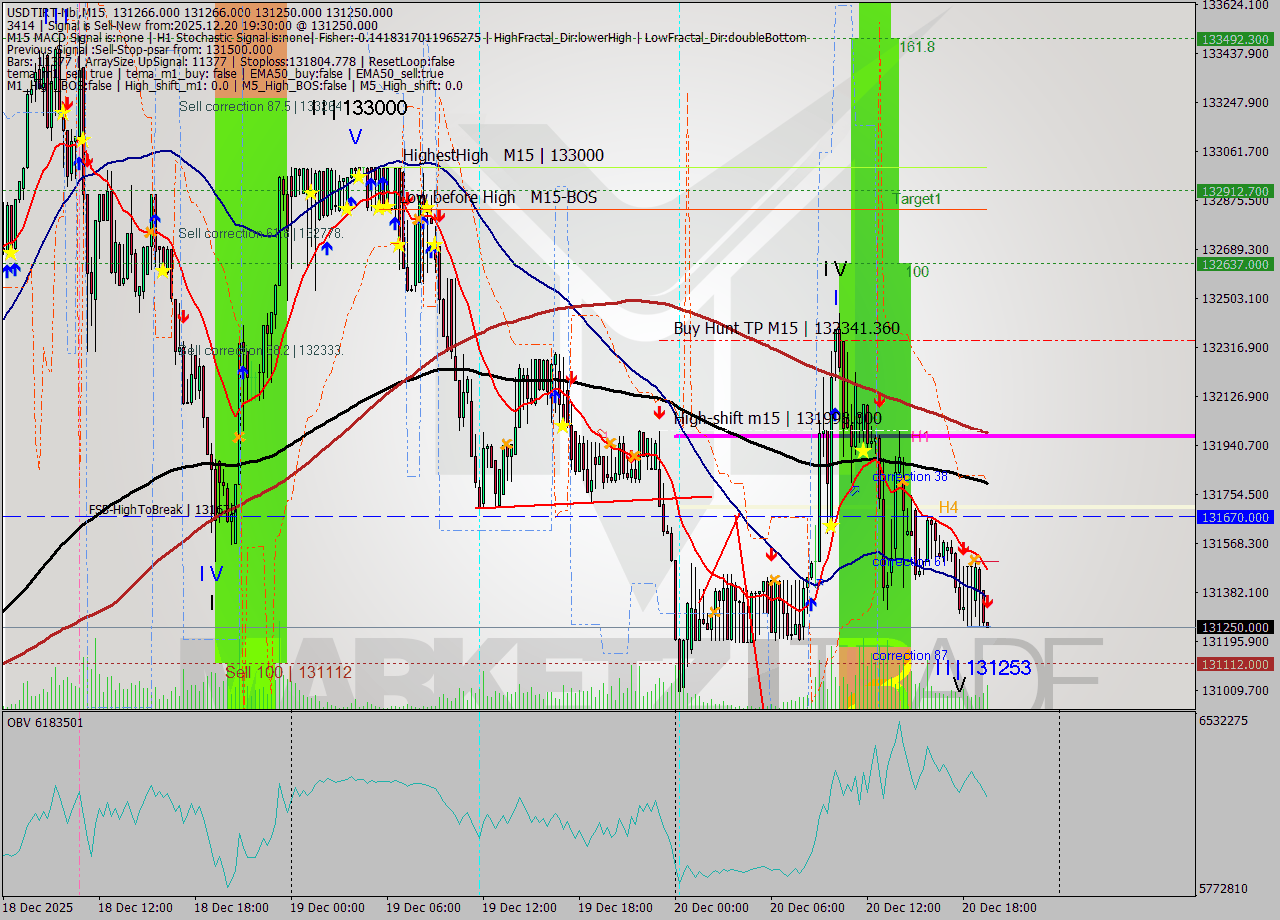Viewport: 1280px width, 920px height.
Task: Click the red down-arrow beside High-shift m15 label
Action: 659,412
